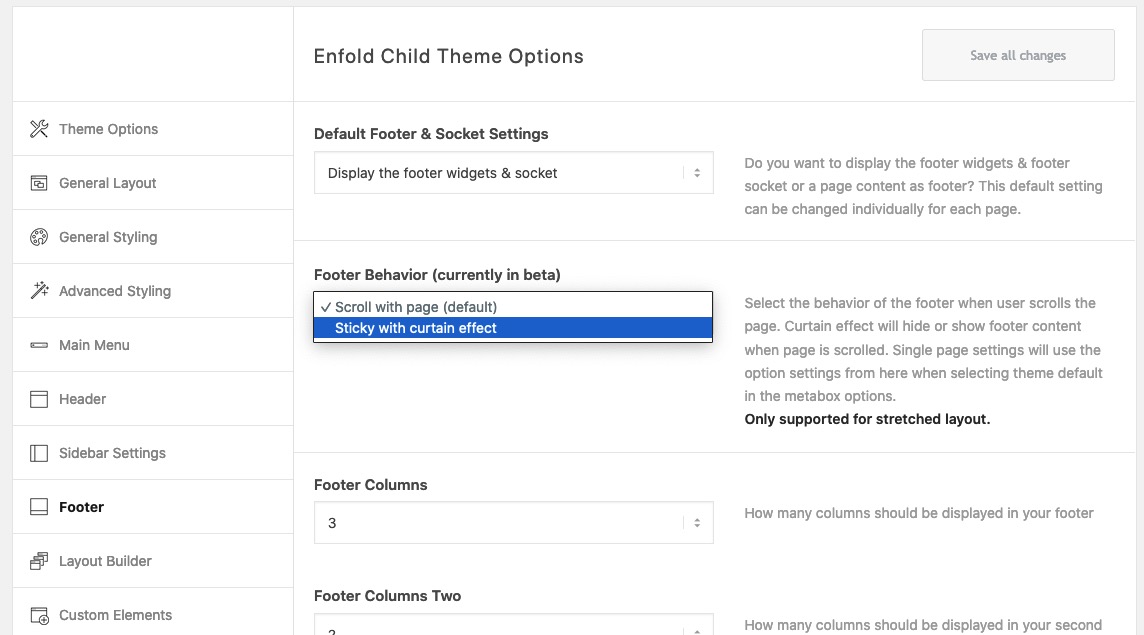
Task: Go to the Advanced Styling tab
Action: tap(153, 290)
